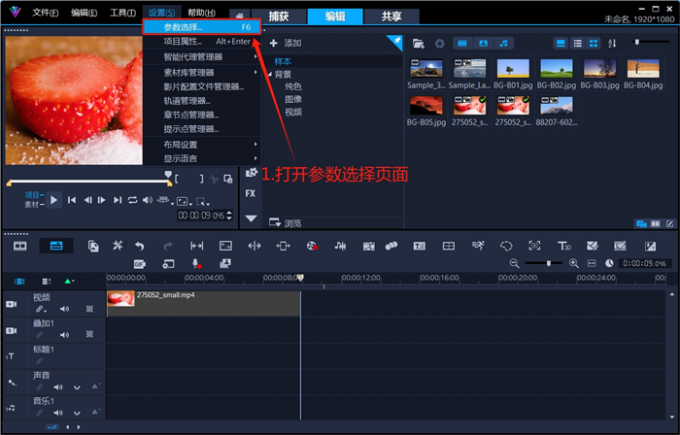Collapse the 背景 tree node
The height and width of the screenshot is (435, 680).
(270, 74)
